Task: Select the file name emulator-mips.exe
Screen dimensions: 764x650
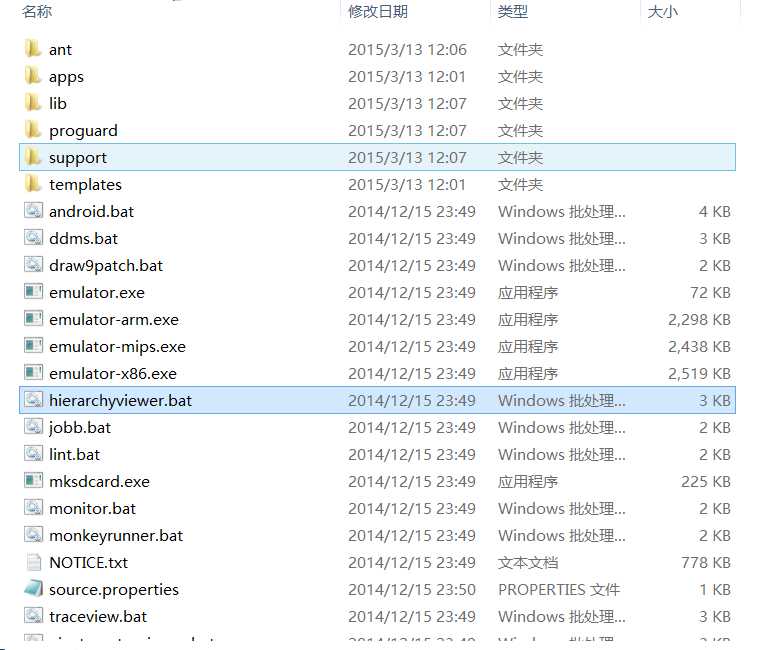Action: pos(117,346)
